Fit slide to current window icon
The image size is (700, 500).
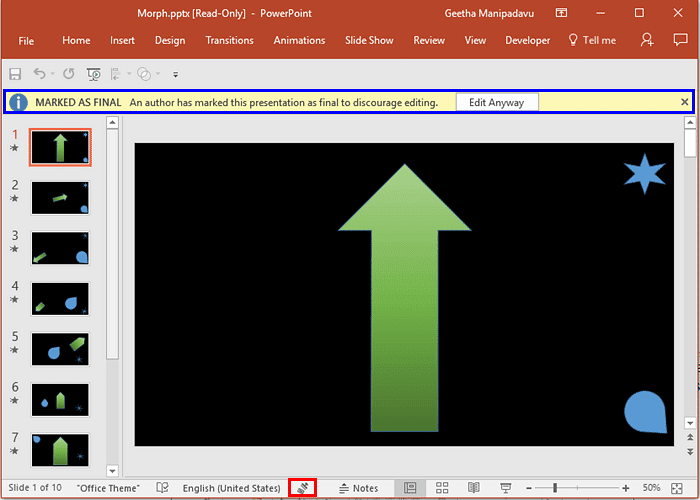pos(677,488)
